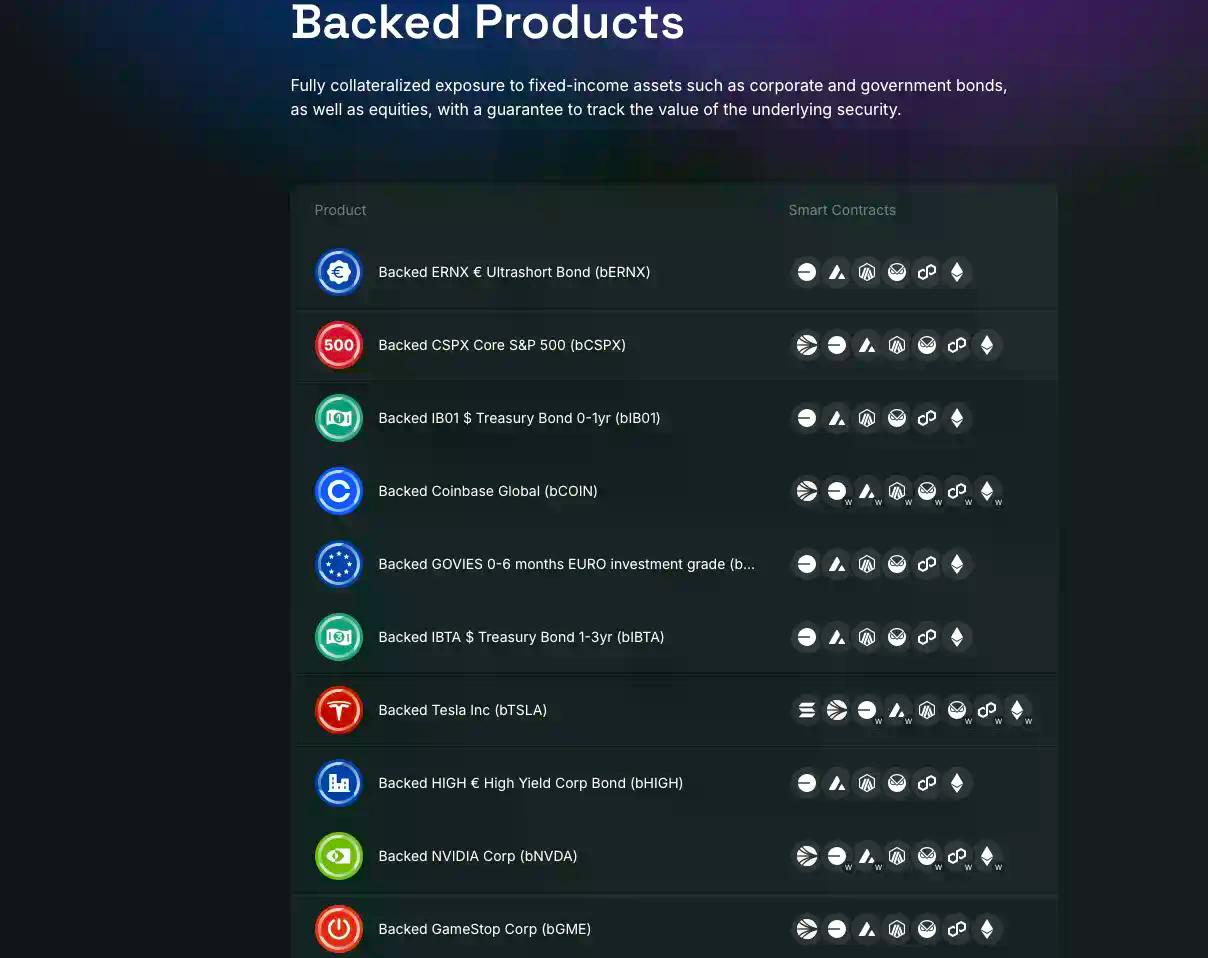Image resolution: width=1208 pixels, height=958 pixels.
Task: Open Backed IBTA $ Treasury Bond 1-3yr
Action: click(521, 637)
